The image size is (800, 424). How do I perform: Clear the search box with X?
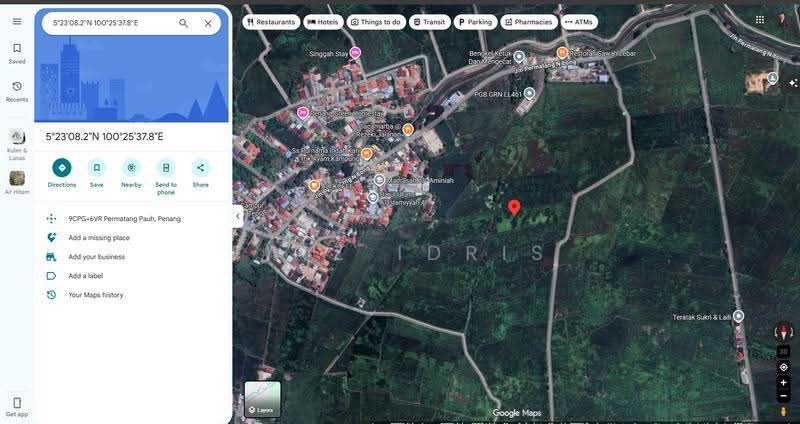[x=208, y=23]
